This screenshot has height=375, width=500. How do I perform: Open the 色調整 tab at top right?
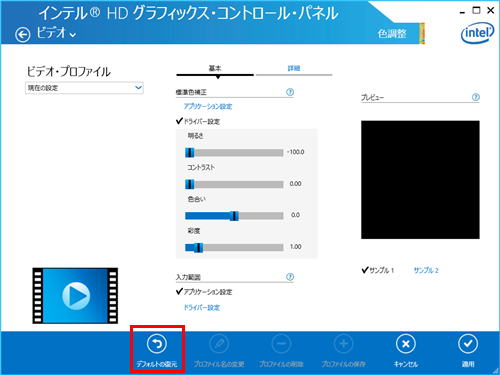coord(392,34)
